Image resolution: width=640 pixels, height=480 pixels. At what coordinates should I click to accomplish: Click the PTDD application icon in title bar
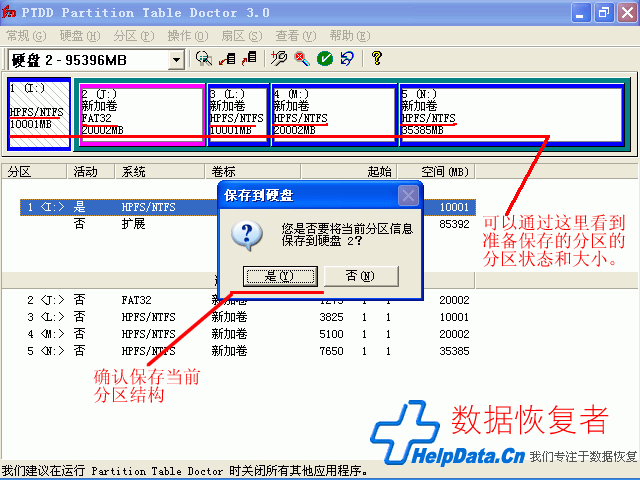click(9, 12)
